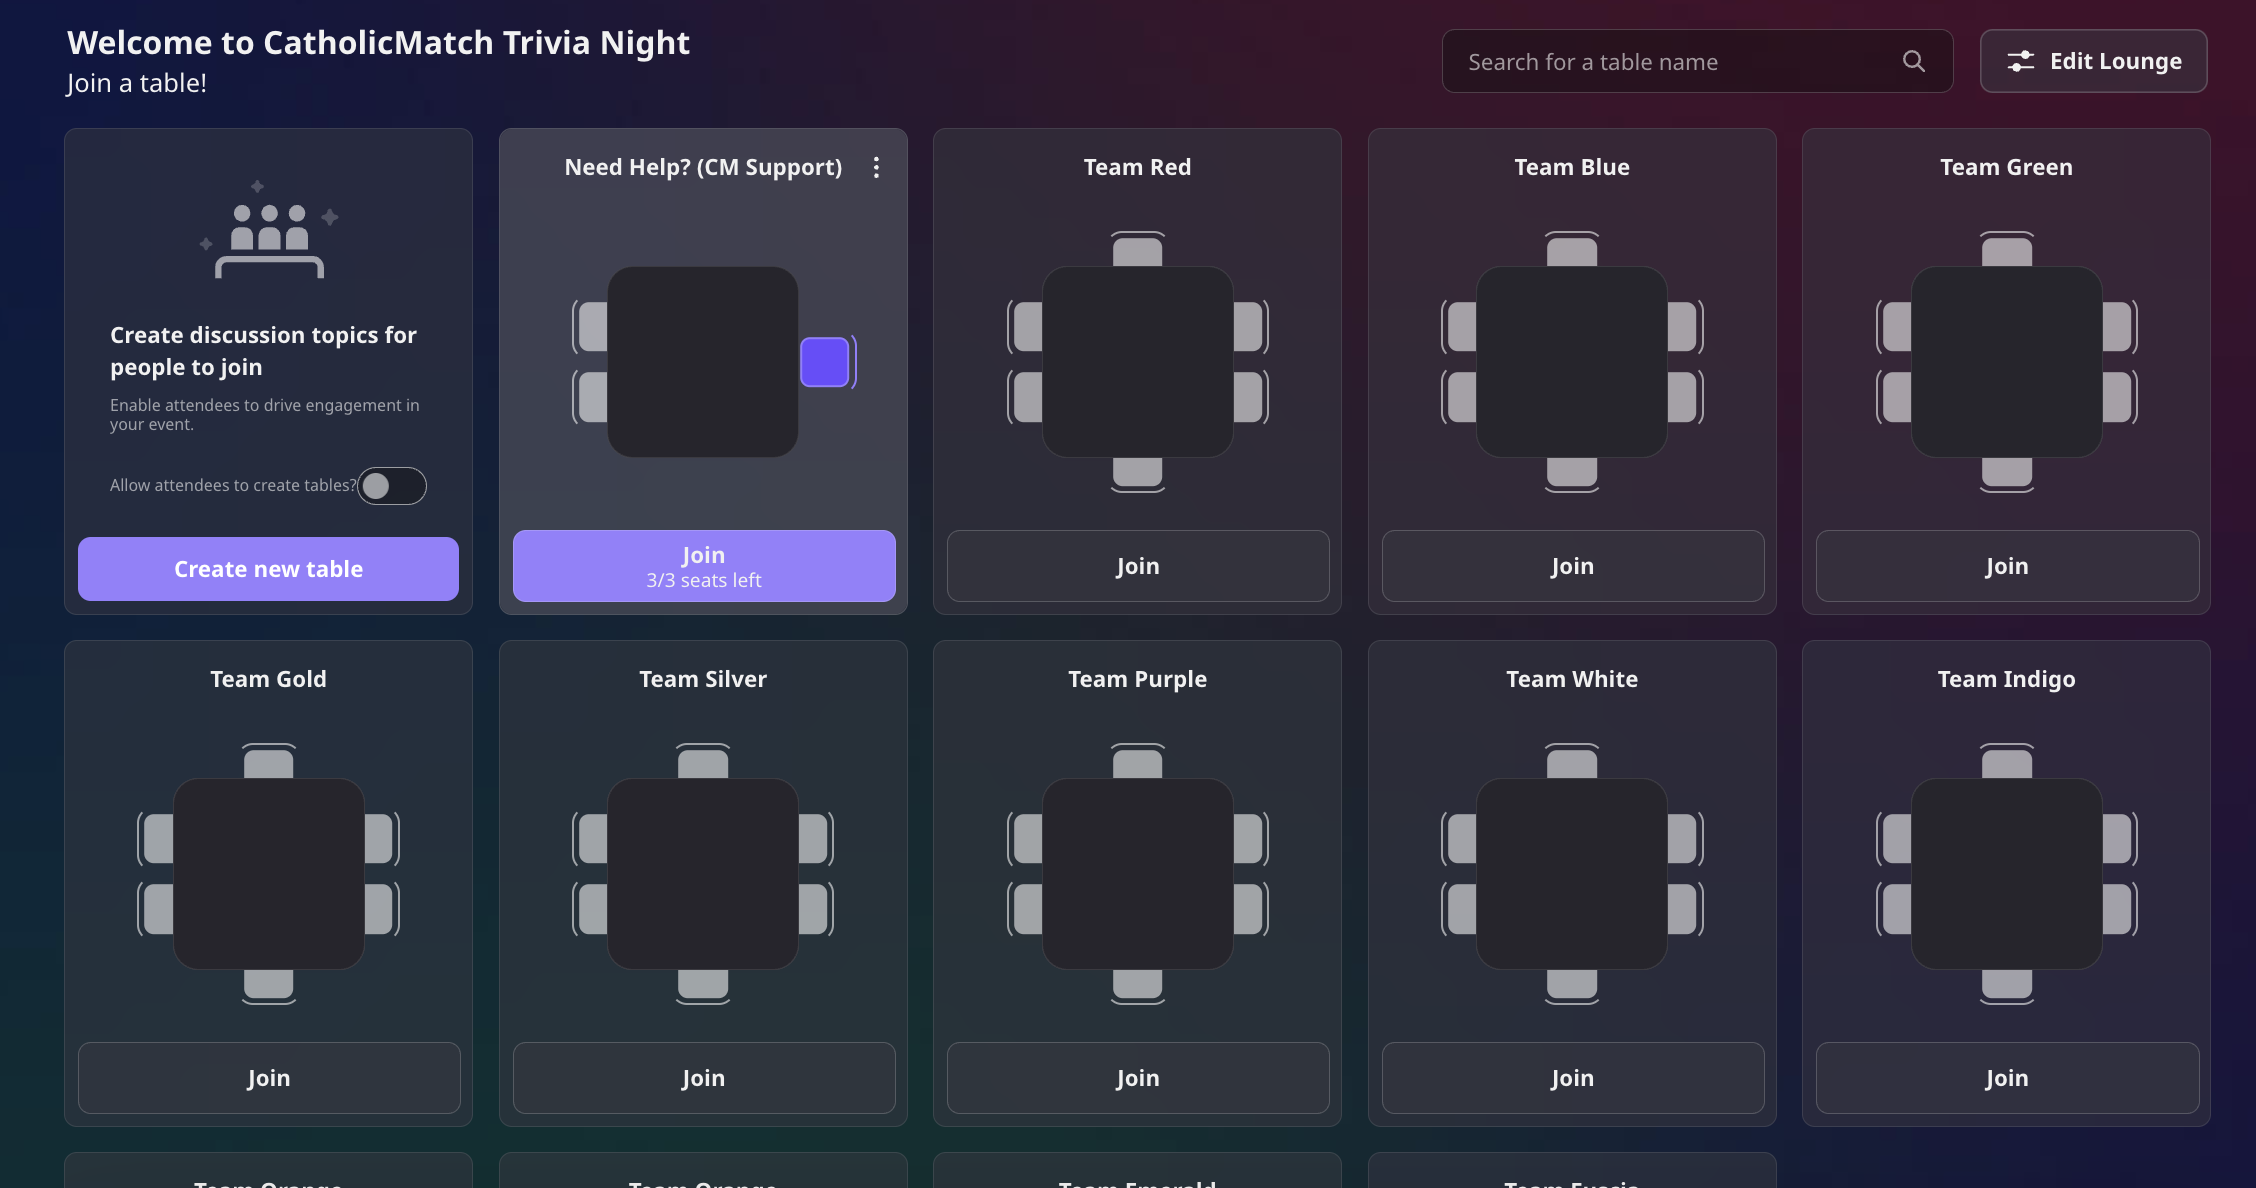
Task: Click the search magnifier icon
Action: pyautogui.click(x=1913, y=62)
